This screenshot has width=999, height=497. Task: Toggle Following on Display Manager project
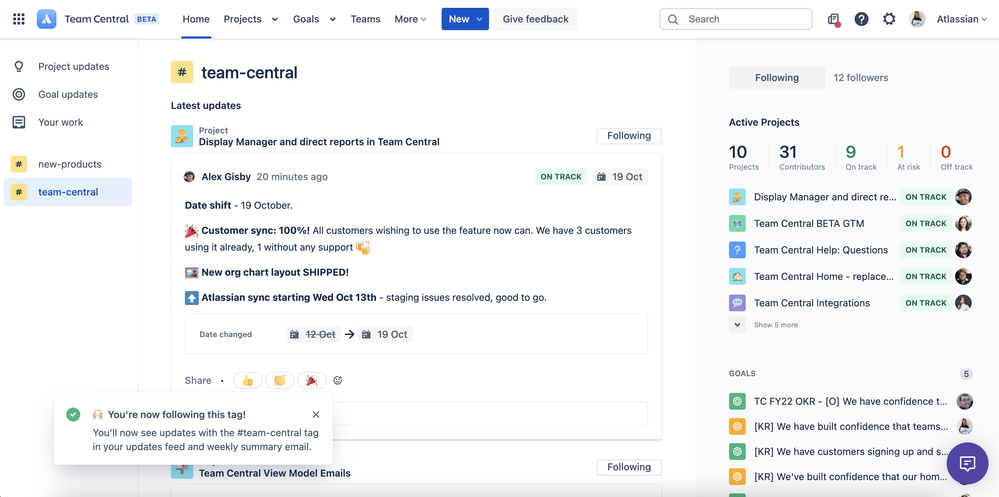click(629, 136)
